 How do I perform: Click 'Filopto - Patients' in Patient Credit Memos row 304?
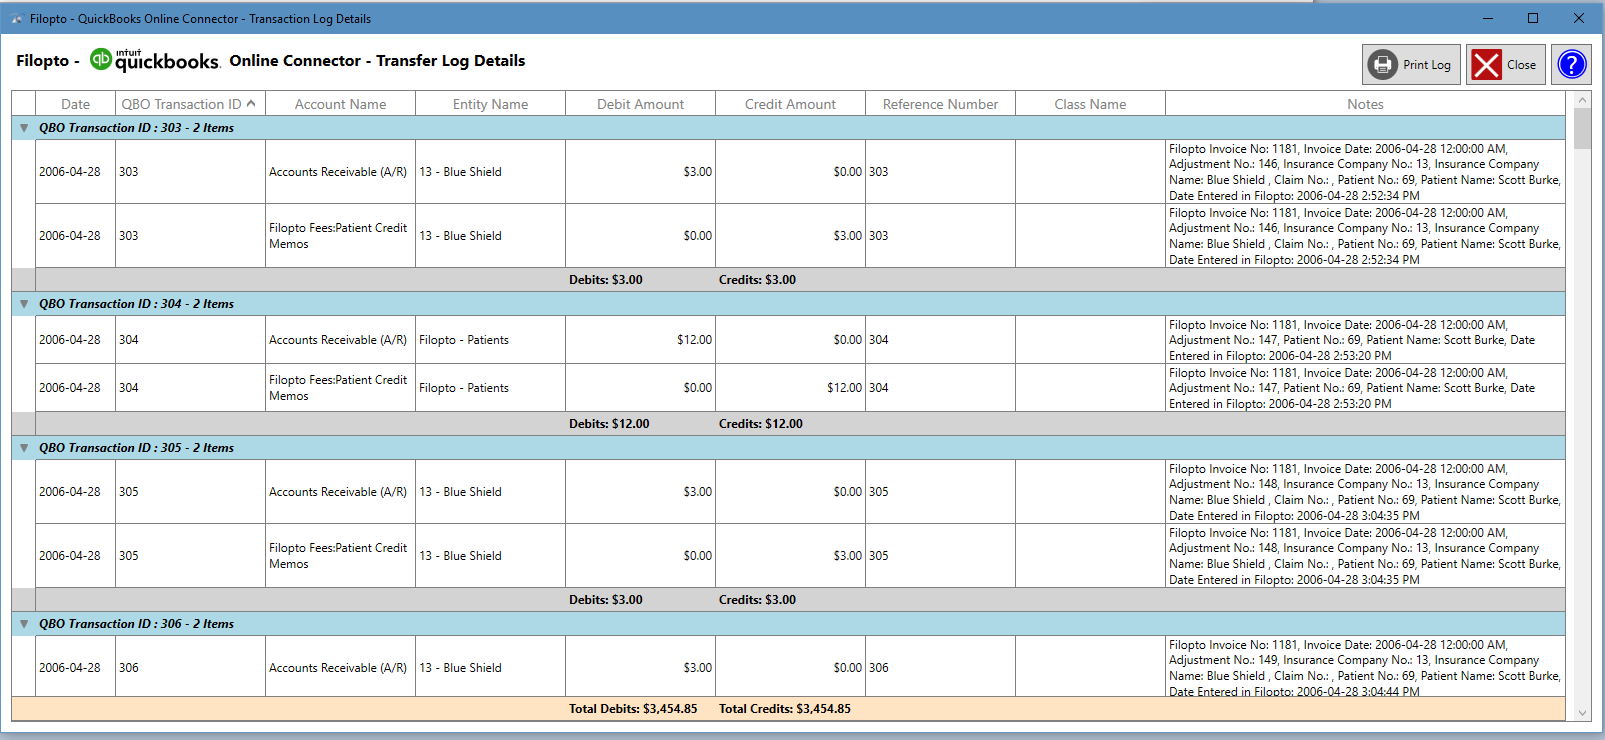click(464, 388)
